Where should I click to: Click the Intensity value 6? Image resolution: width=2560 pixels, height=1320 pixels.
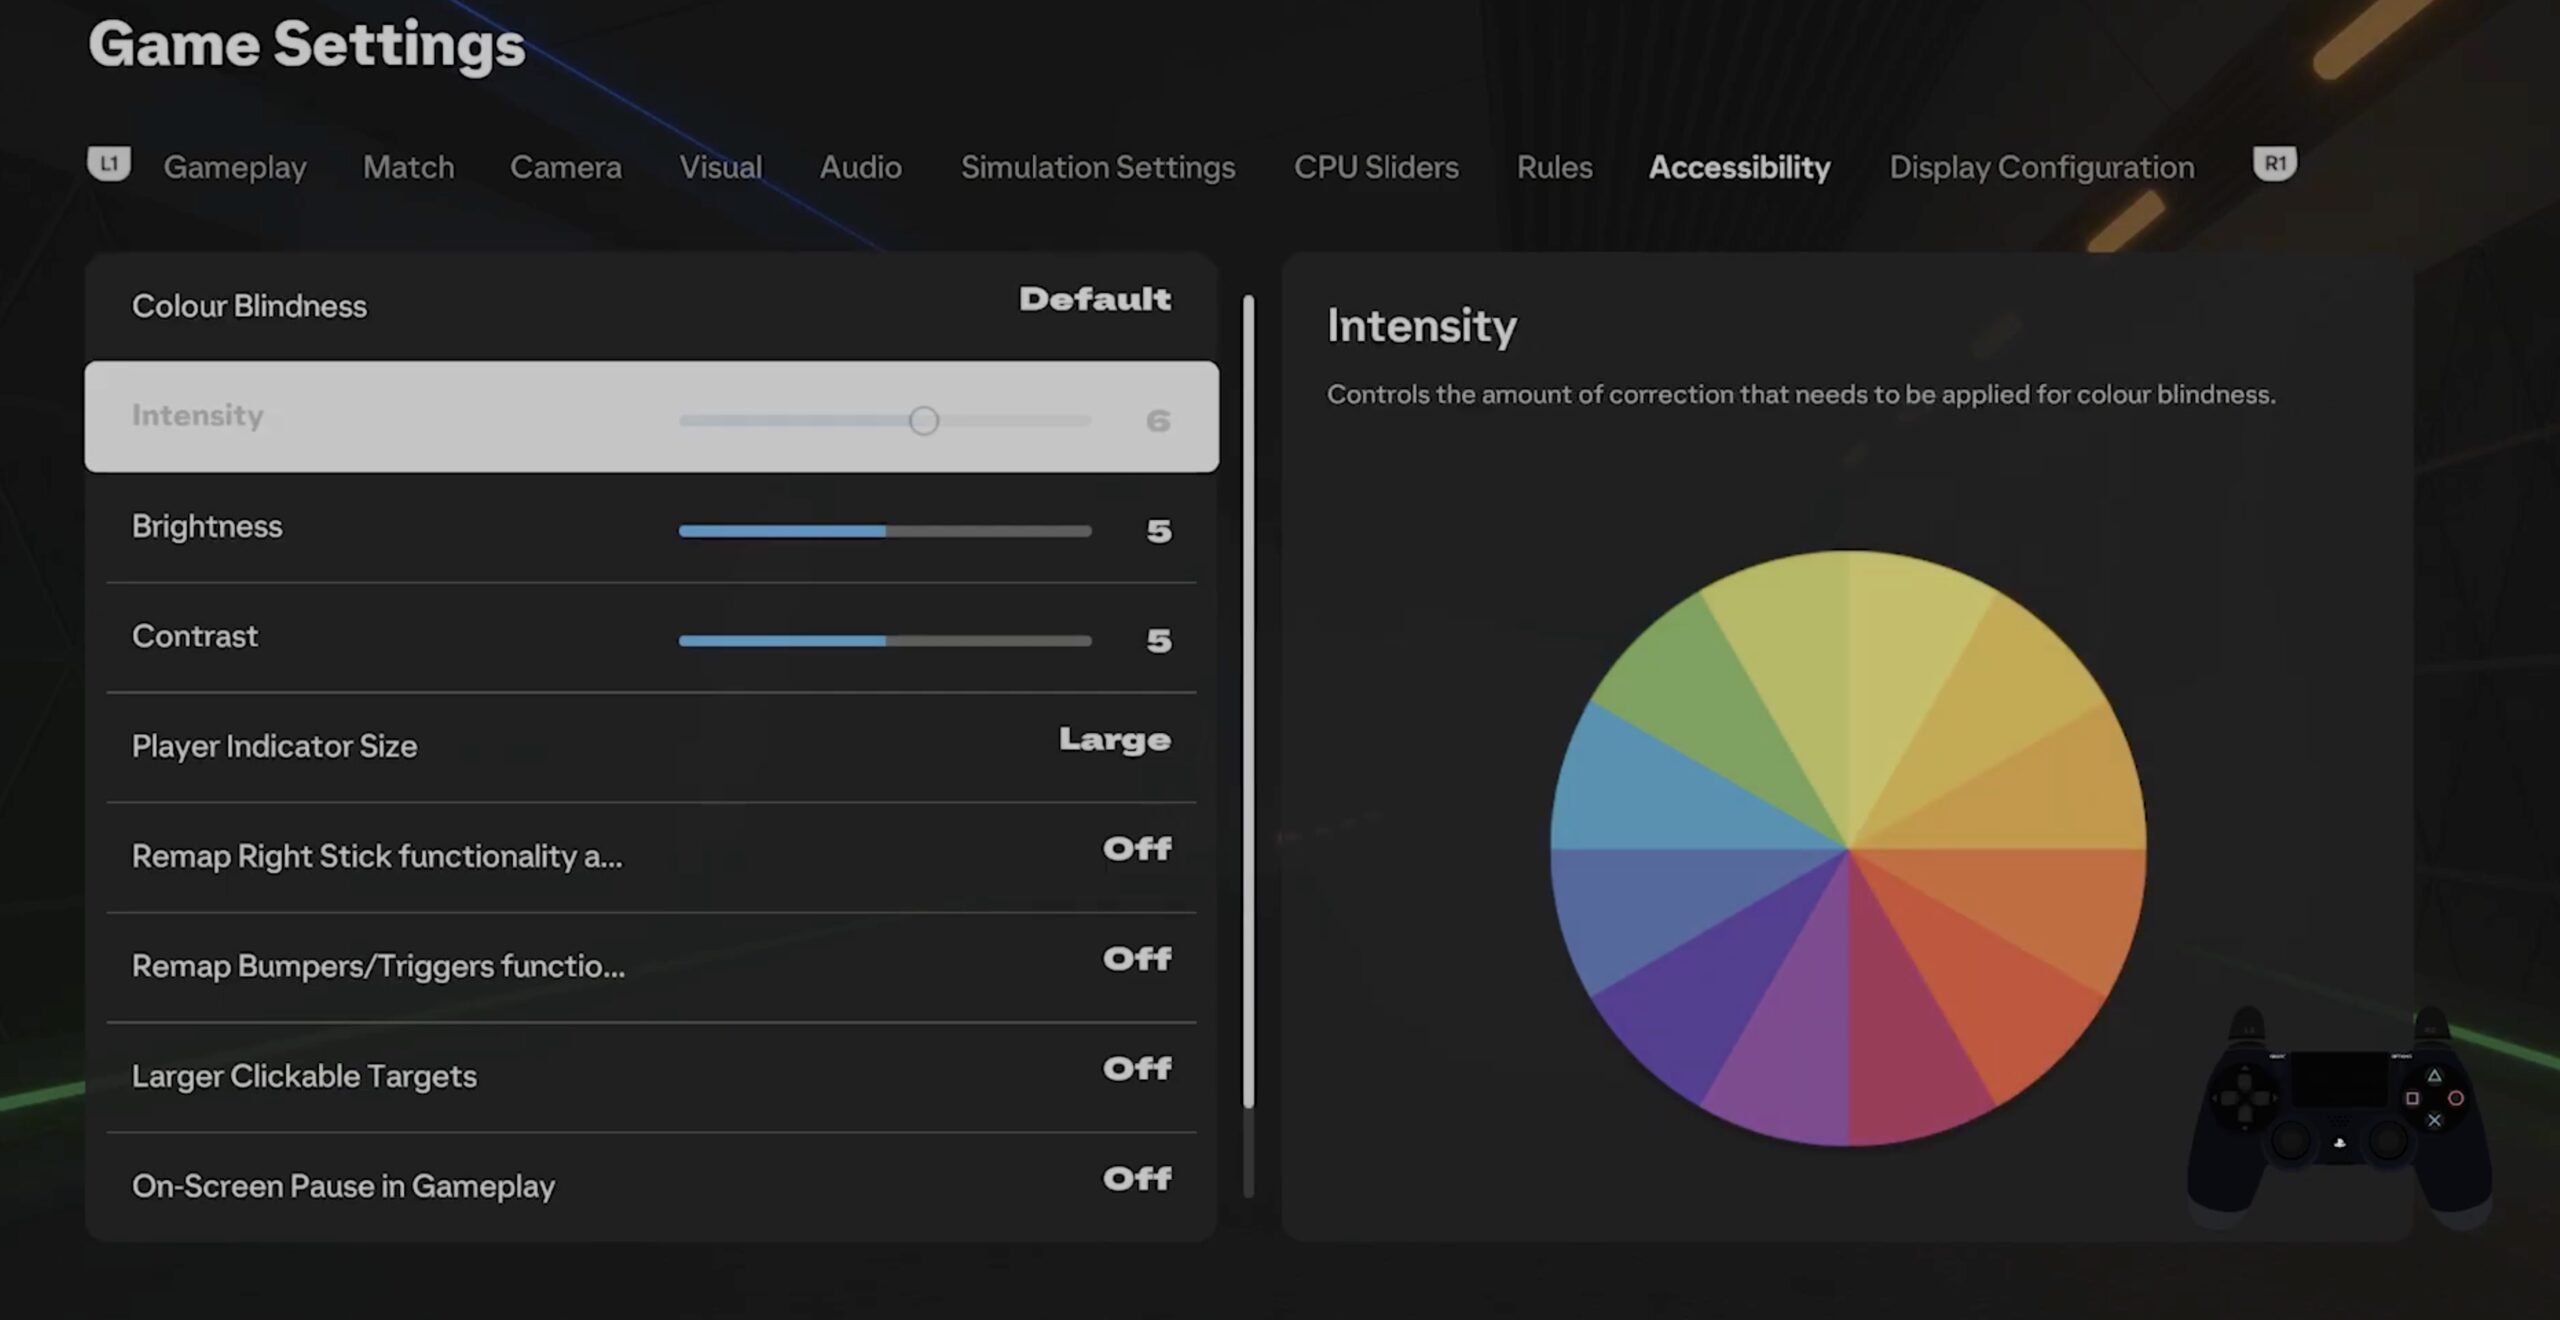point(1158,421)
